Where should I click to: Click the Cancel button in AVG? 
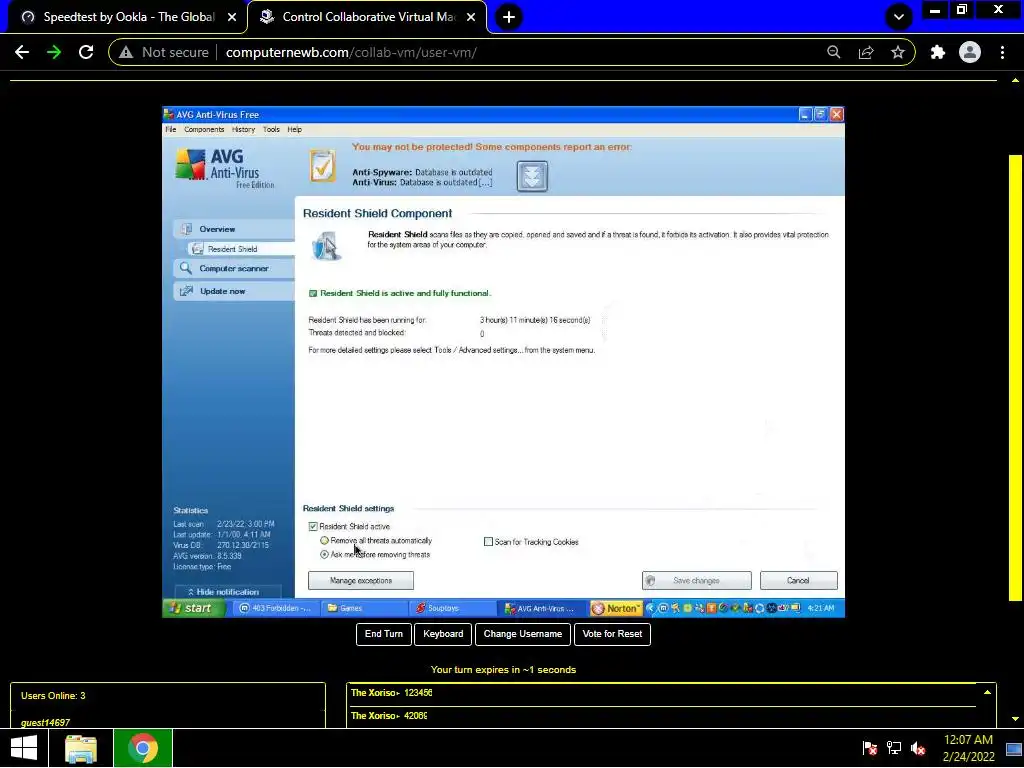[x=798, y=581]
